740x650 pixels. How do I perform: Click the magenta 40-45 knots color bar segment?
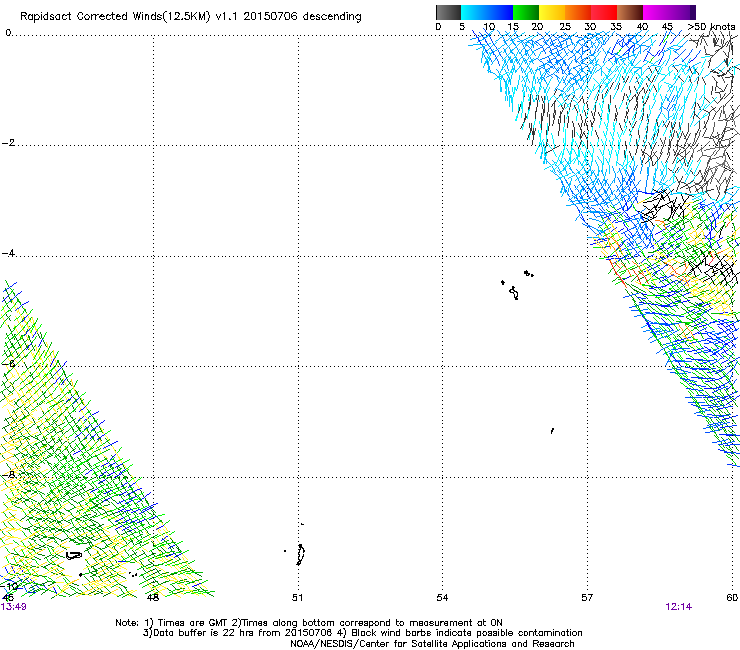[x=656, y=12]
